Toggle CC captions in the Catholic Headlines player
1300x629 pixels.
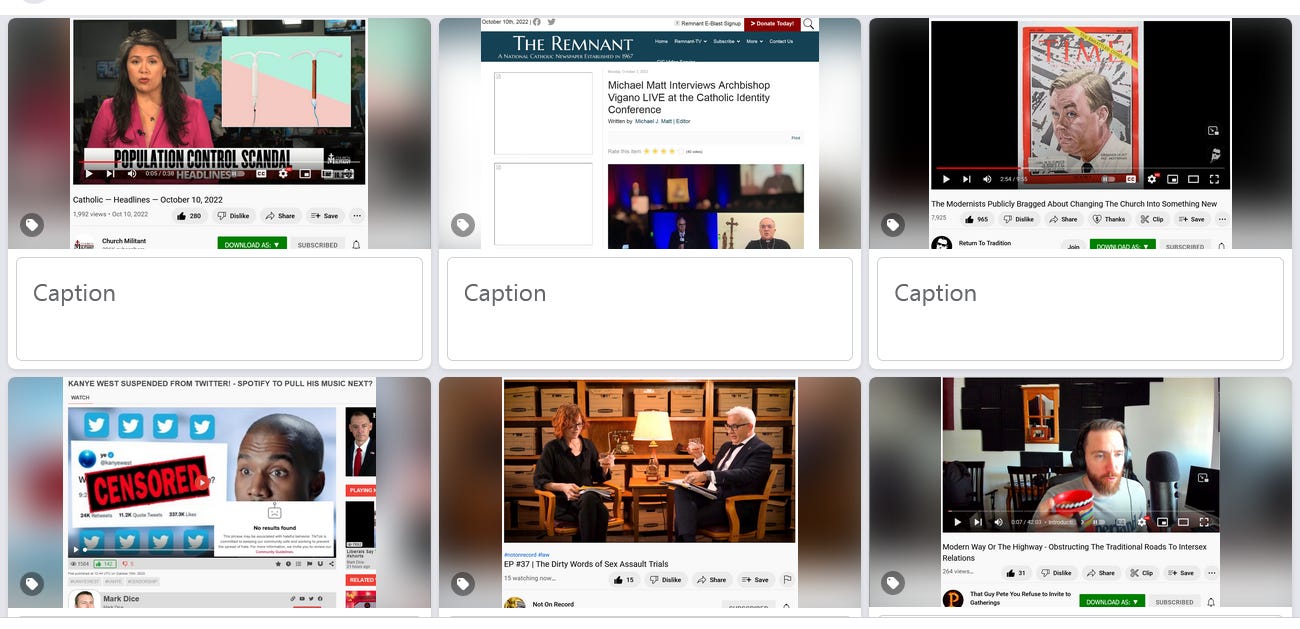[x=262, y=174]
